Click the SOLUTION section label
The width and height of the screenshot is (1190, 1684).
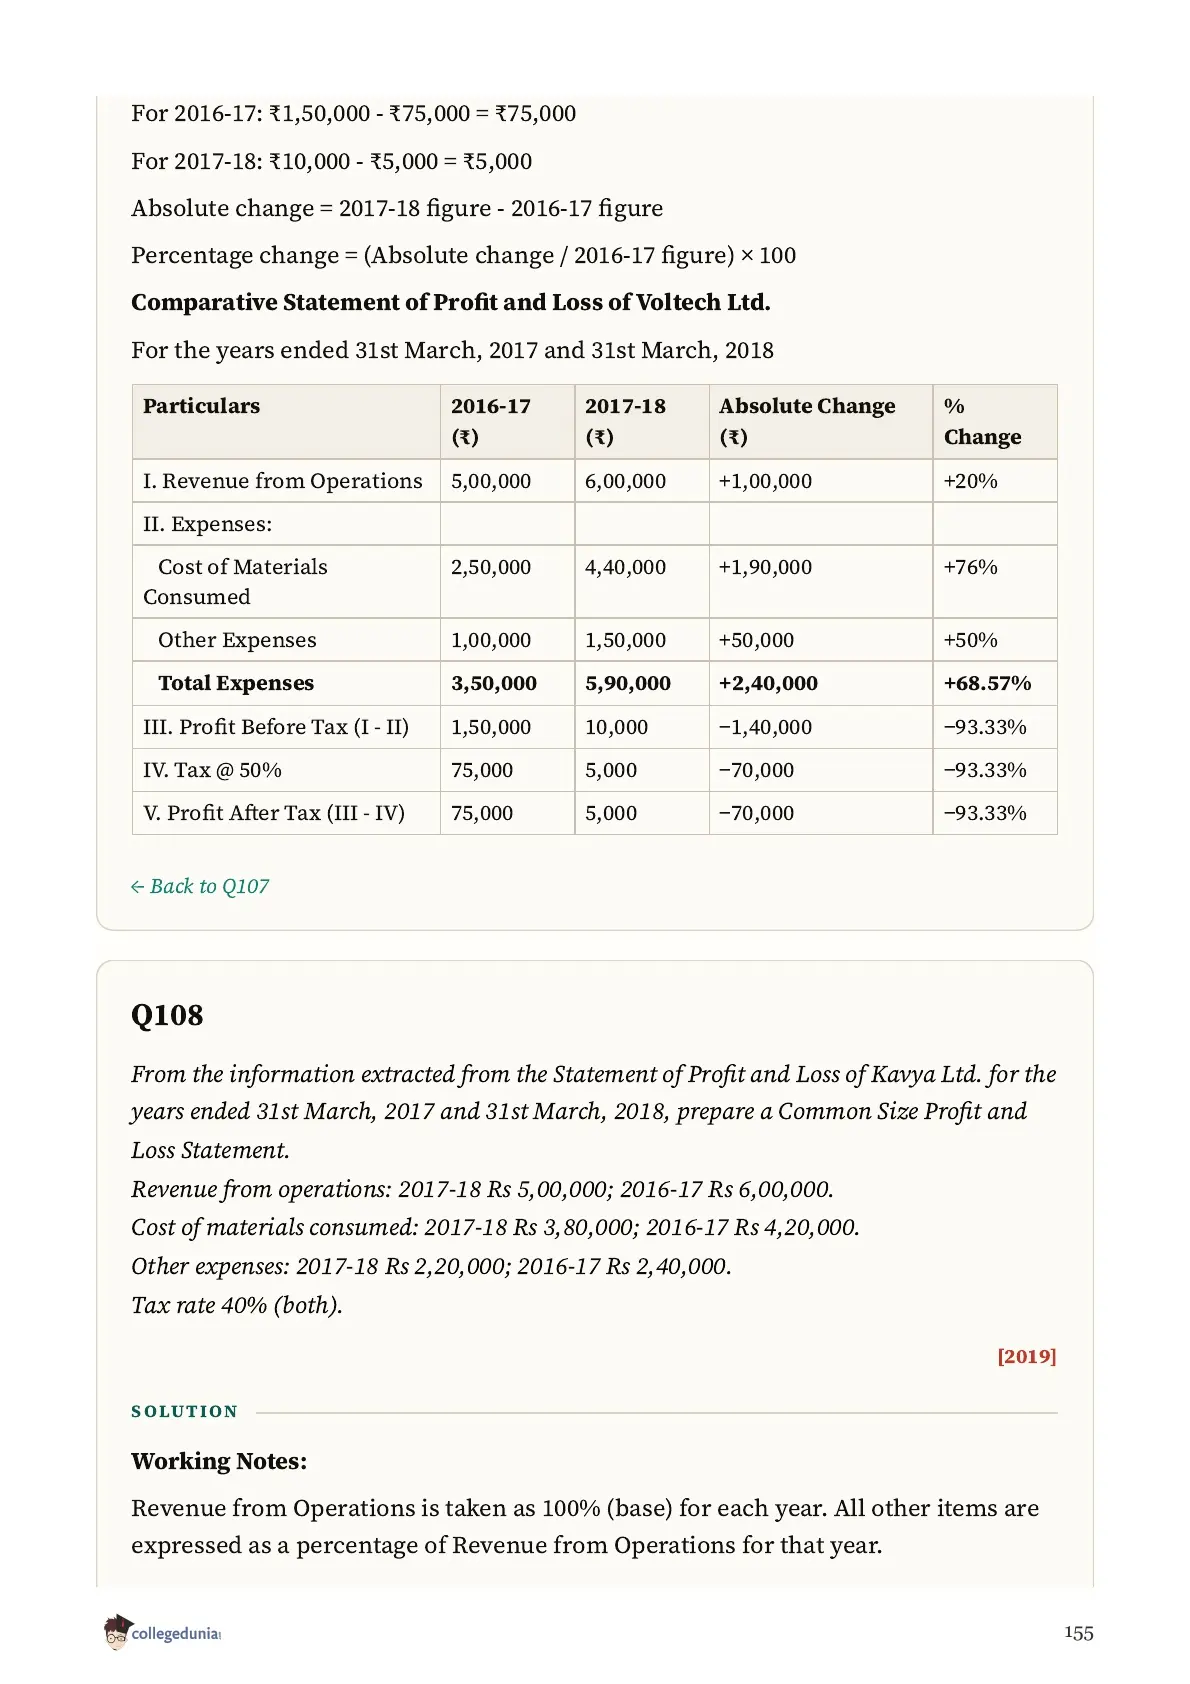pyautogui.click(x=185, y=1411)
